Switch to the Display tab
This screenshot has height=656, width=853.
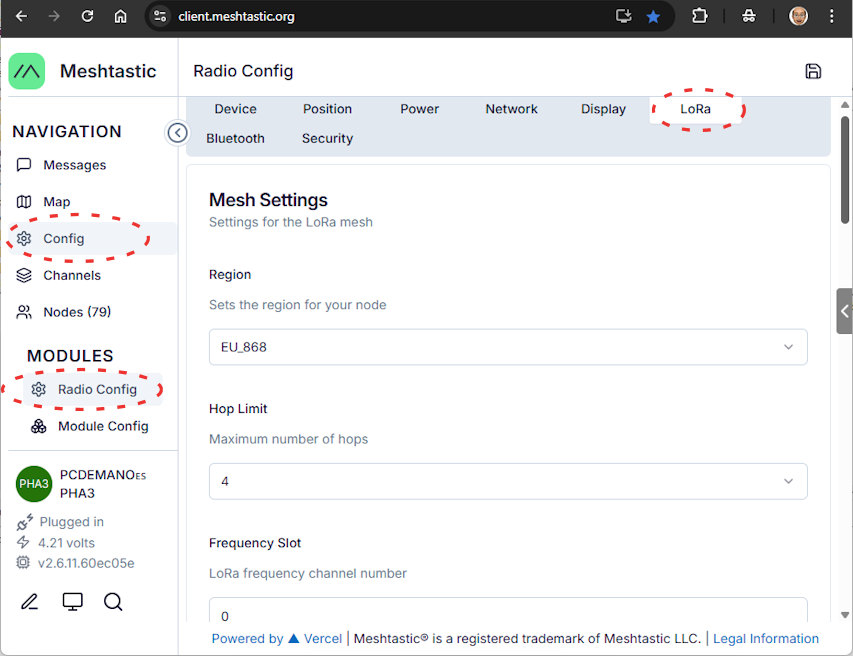603,109
